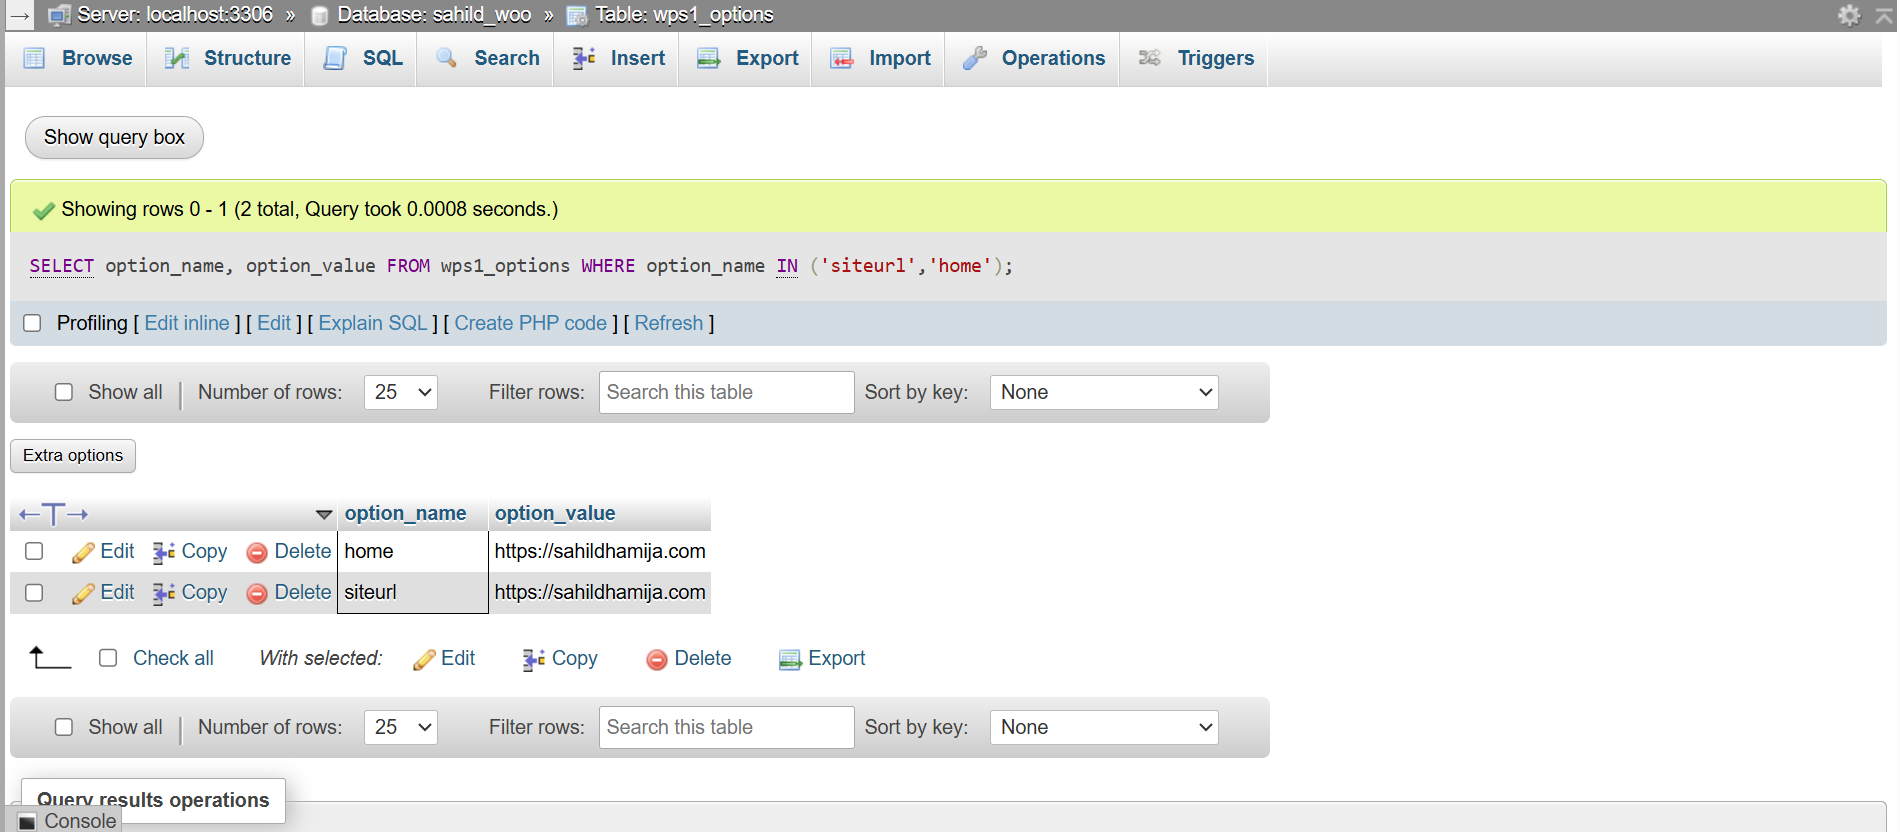This screenshot has width=1900, height=832.
Task: Click the Copy icon in siteurl row
Action: (x=164, y=593)
